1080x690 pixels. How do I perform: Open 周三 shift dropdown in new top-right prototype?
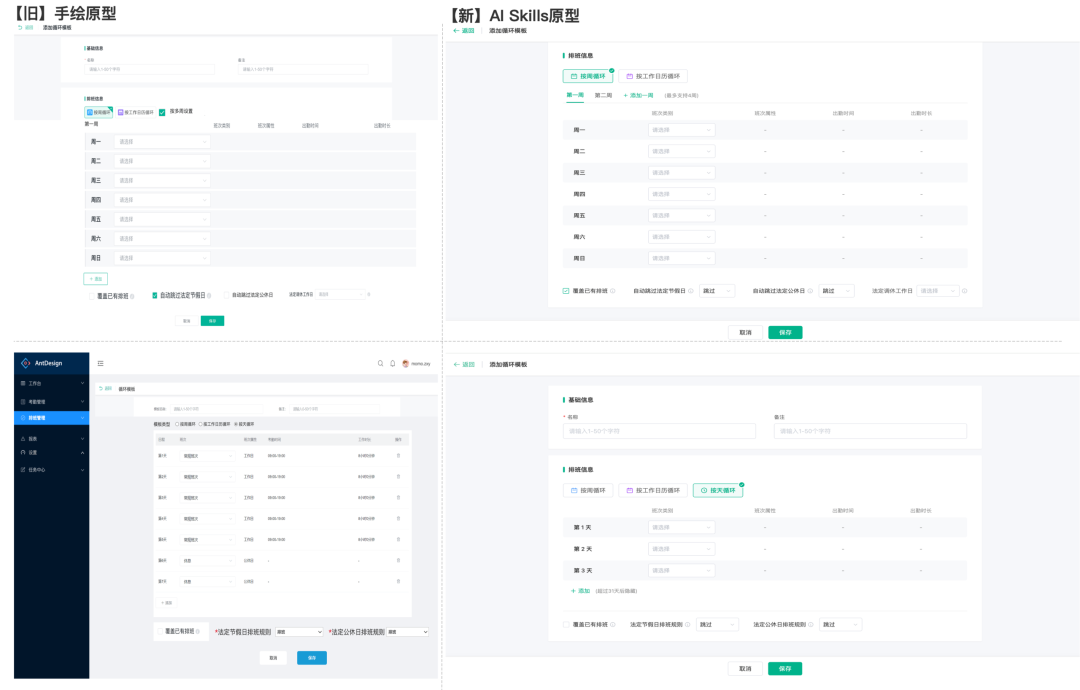[x=681, y=173]
